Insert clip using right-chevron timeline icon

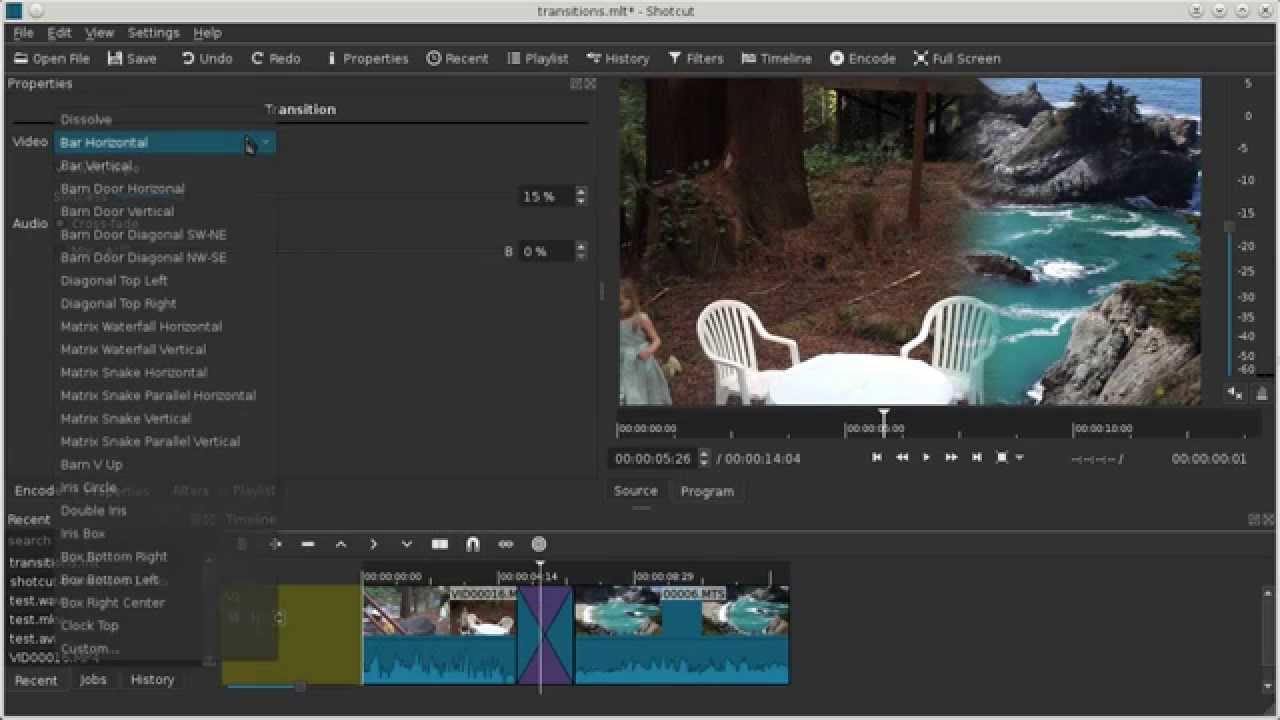[373, 544]
